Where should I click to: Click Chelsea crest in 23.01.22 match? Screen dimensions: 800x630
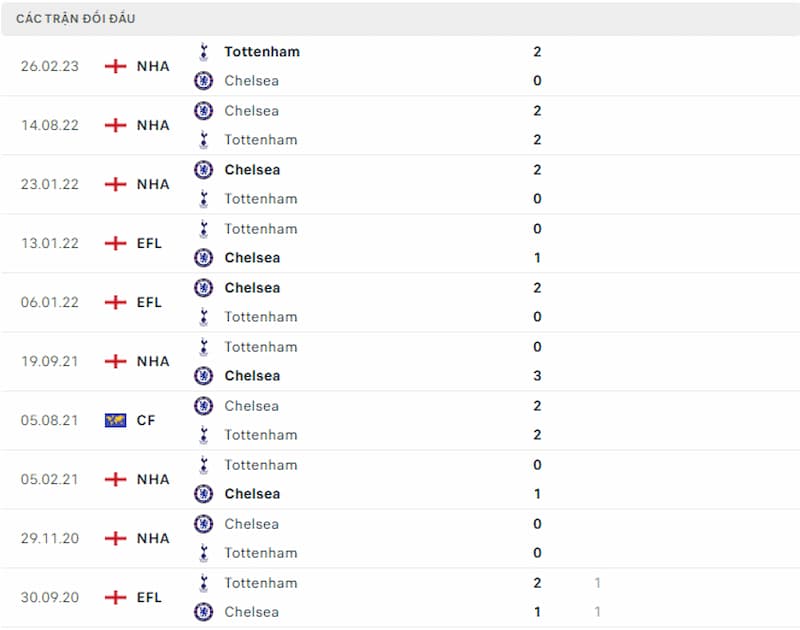[x=204, y=169]
